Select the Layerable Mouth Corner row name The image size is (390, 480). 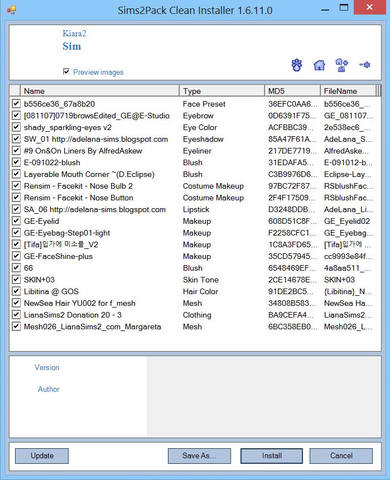89,174
